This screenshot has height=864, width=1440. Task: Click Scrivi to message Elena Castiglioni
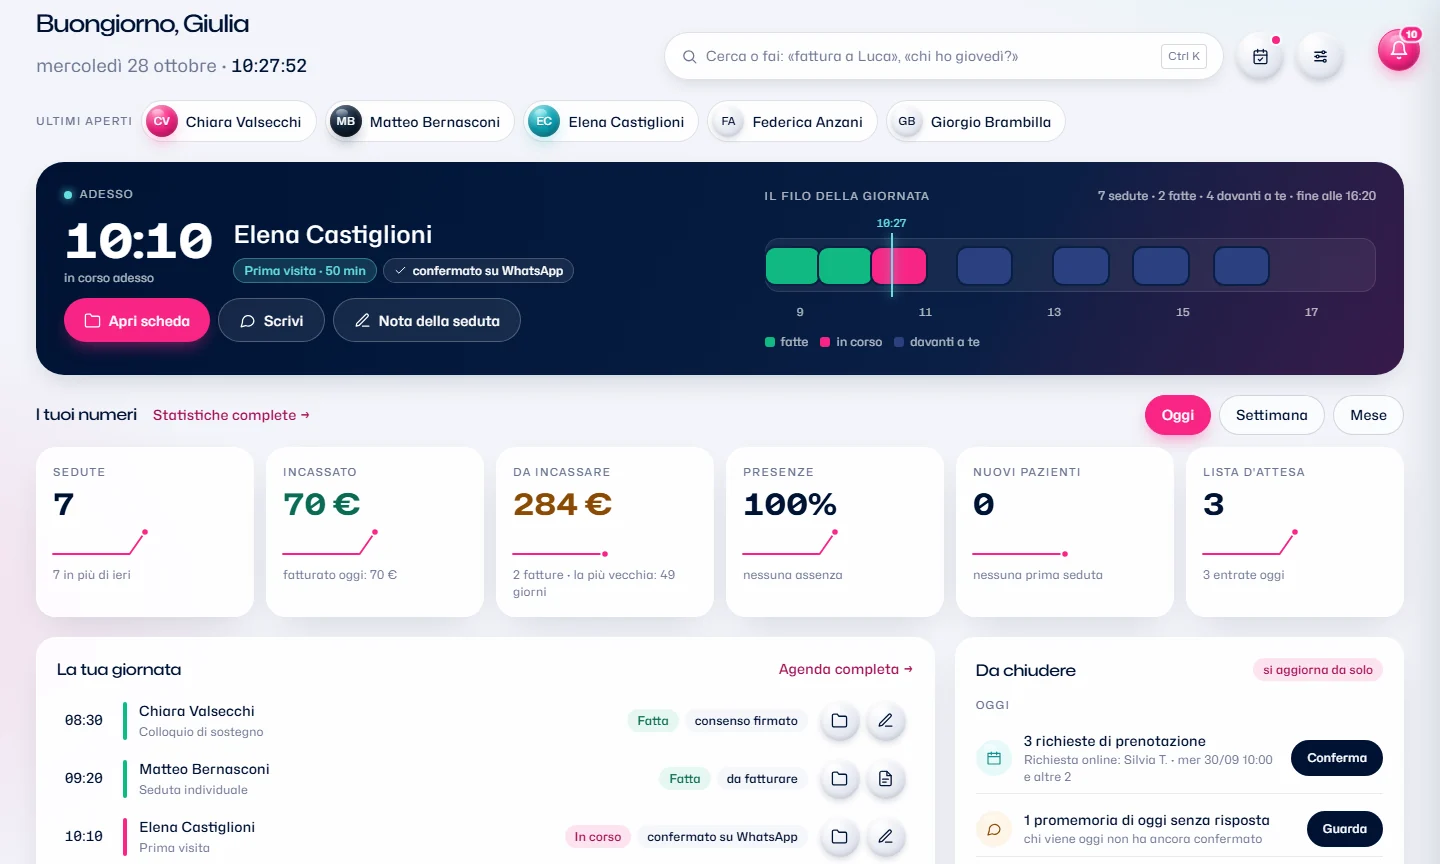click(271, 321)
